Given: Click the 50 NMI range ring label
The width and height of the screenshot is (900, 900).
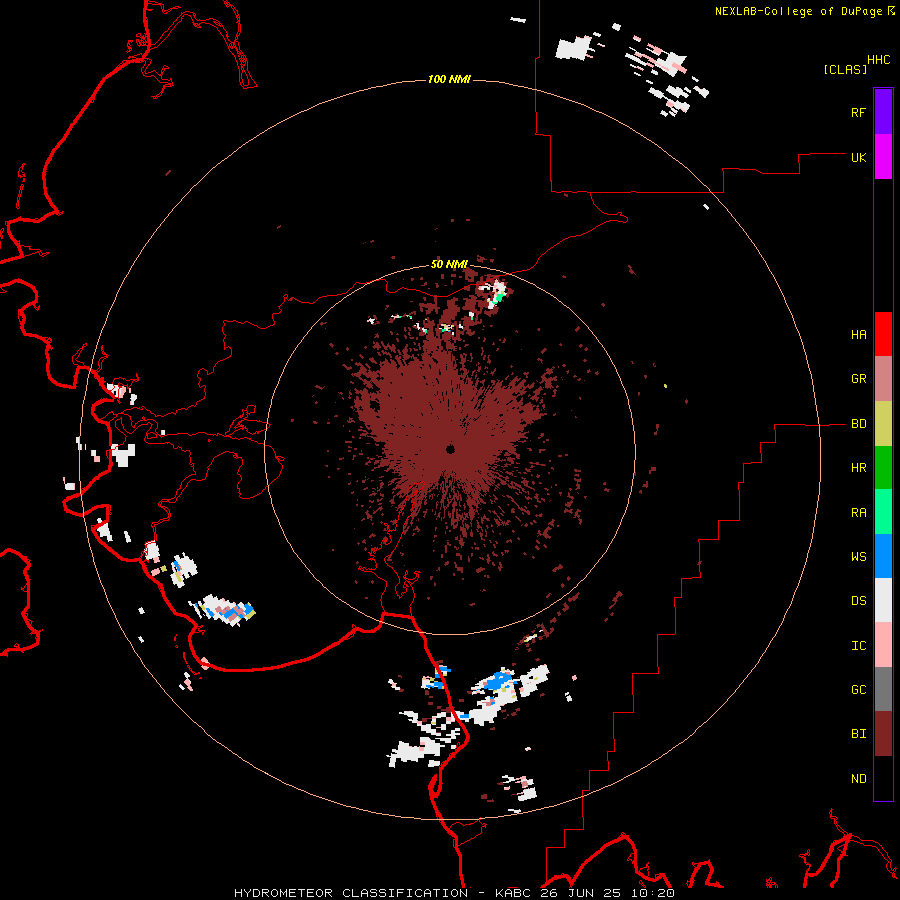Looking at the screenshot, I should [x=449, y=264].
